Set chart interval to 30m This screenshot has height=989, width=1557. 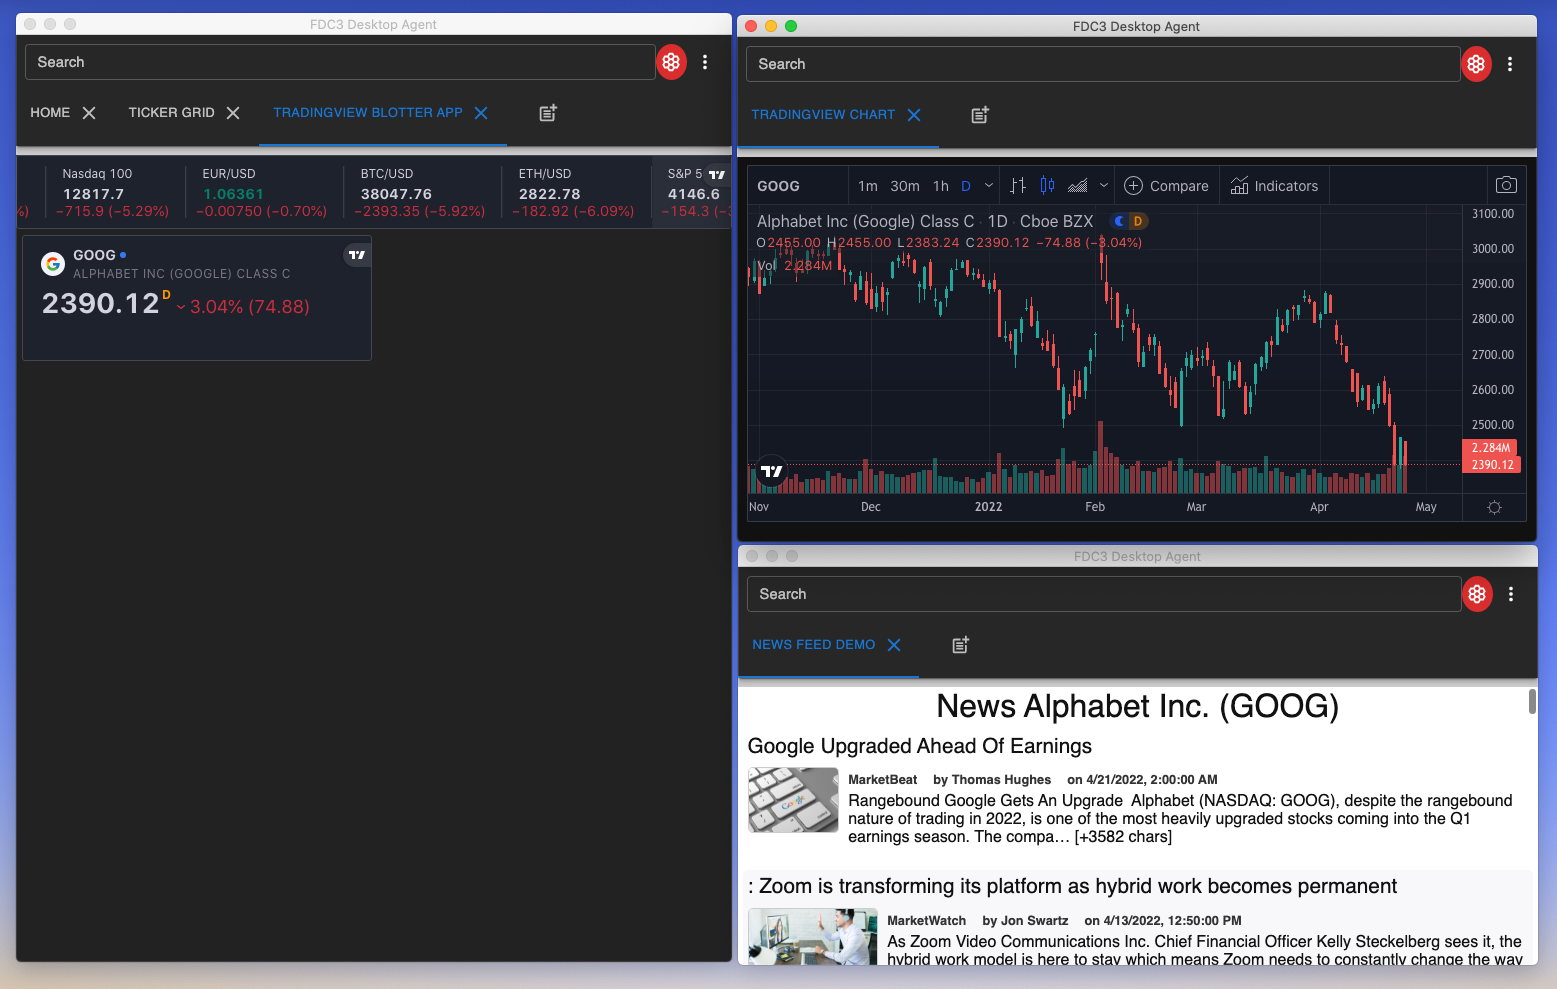(905, 186)
